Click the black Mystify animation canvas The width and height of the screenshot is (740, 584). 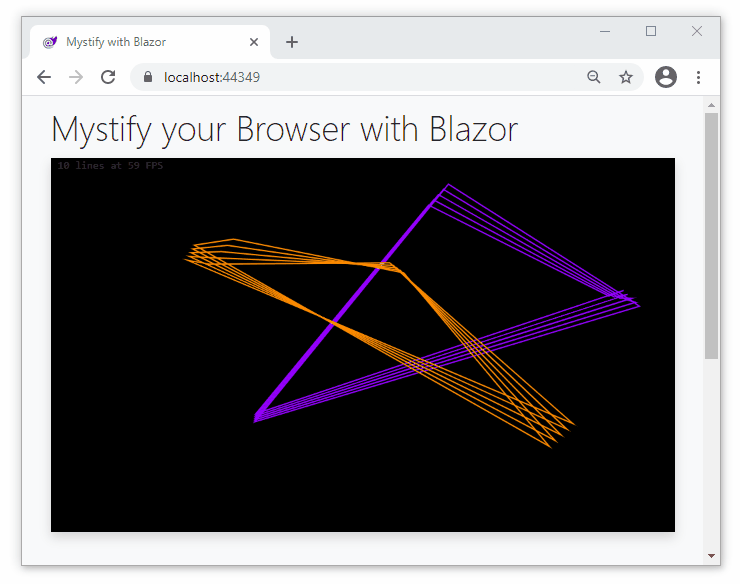coord(363,345)
